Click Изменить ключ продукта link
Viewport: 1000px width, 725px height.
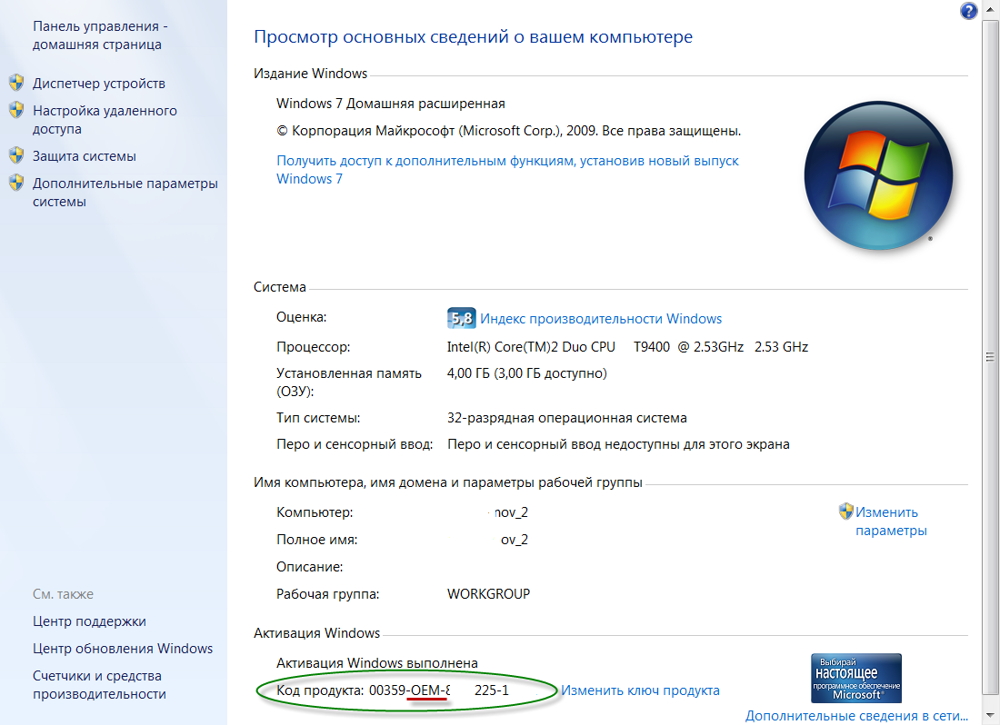(x=640, y=690)
